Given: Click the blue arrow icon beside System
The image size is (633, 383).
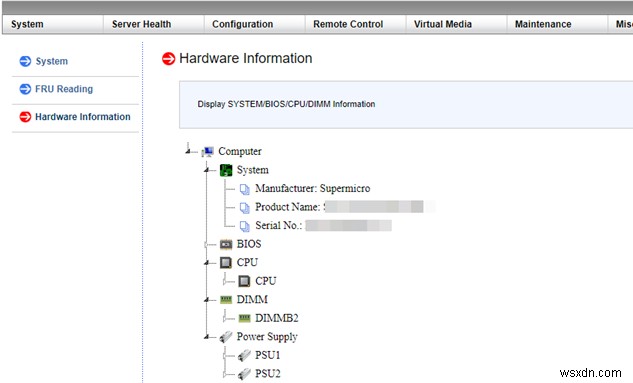Looking at the screenshot, I should pos(25,61).
